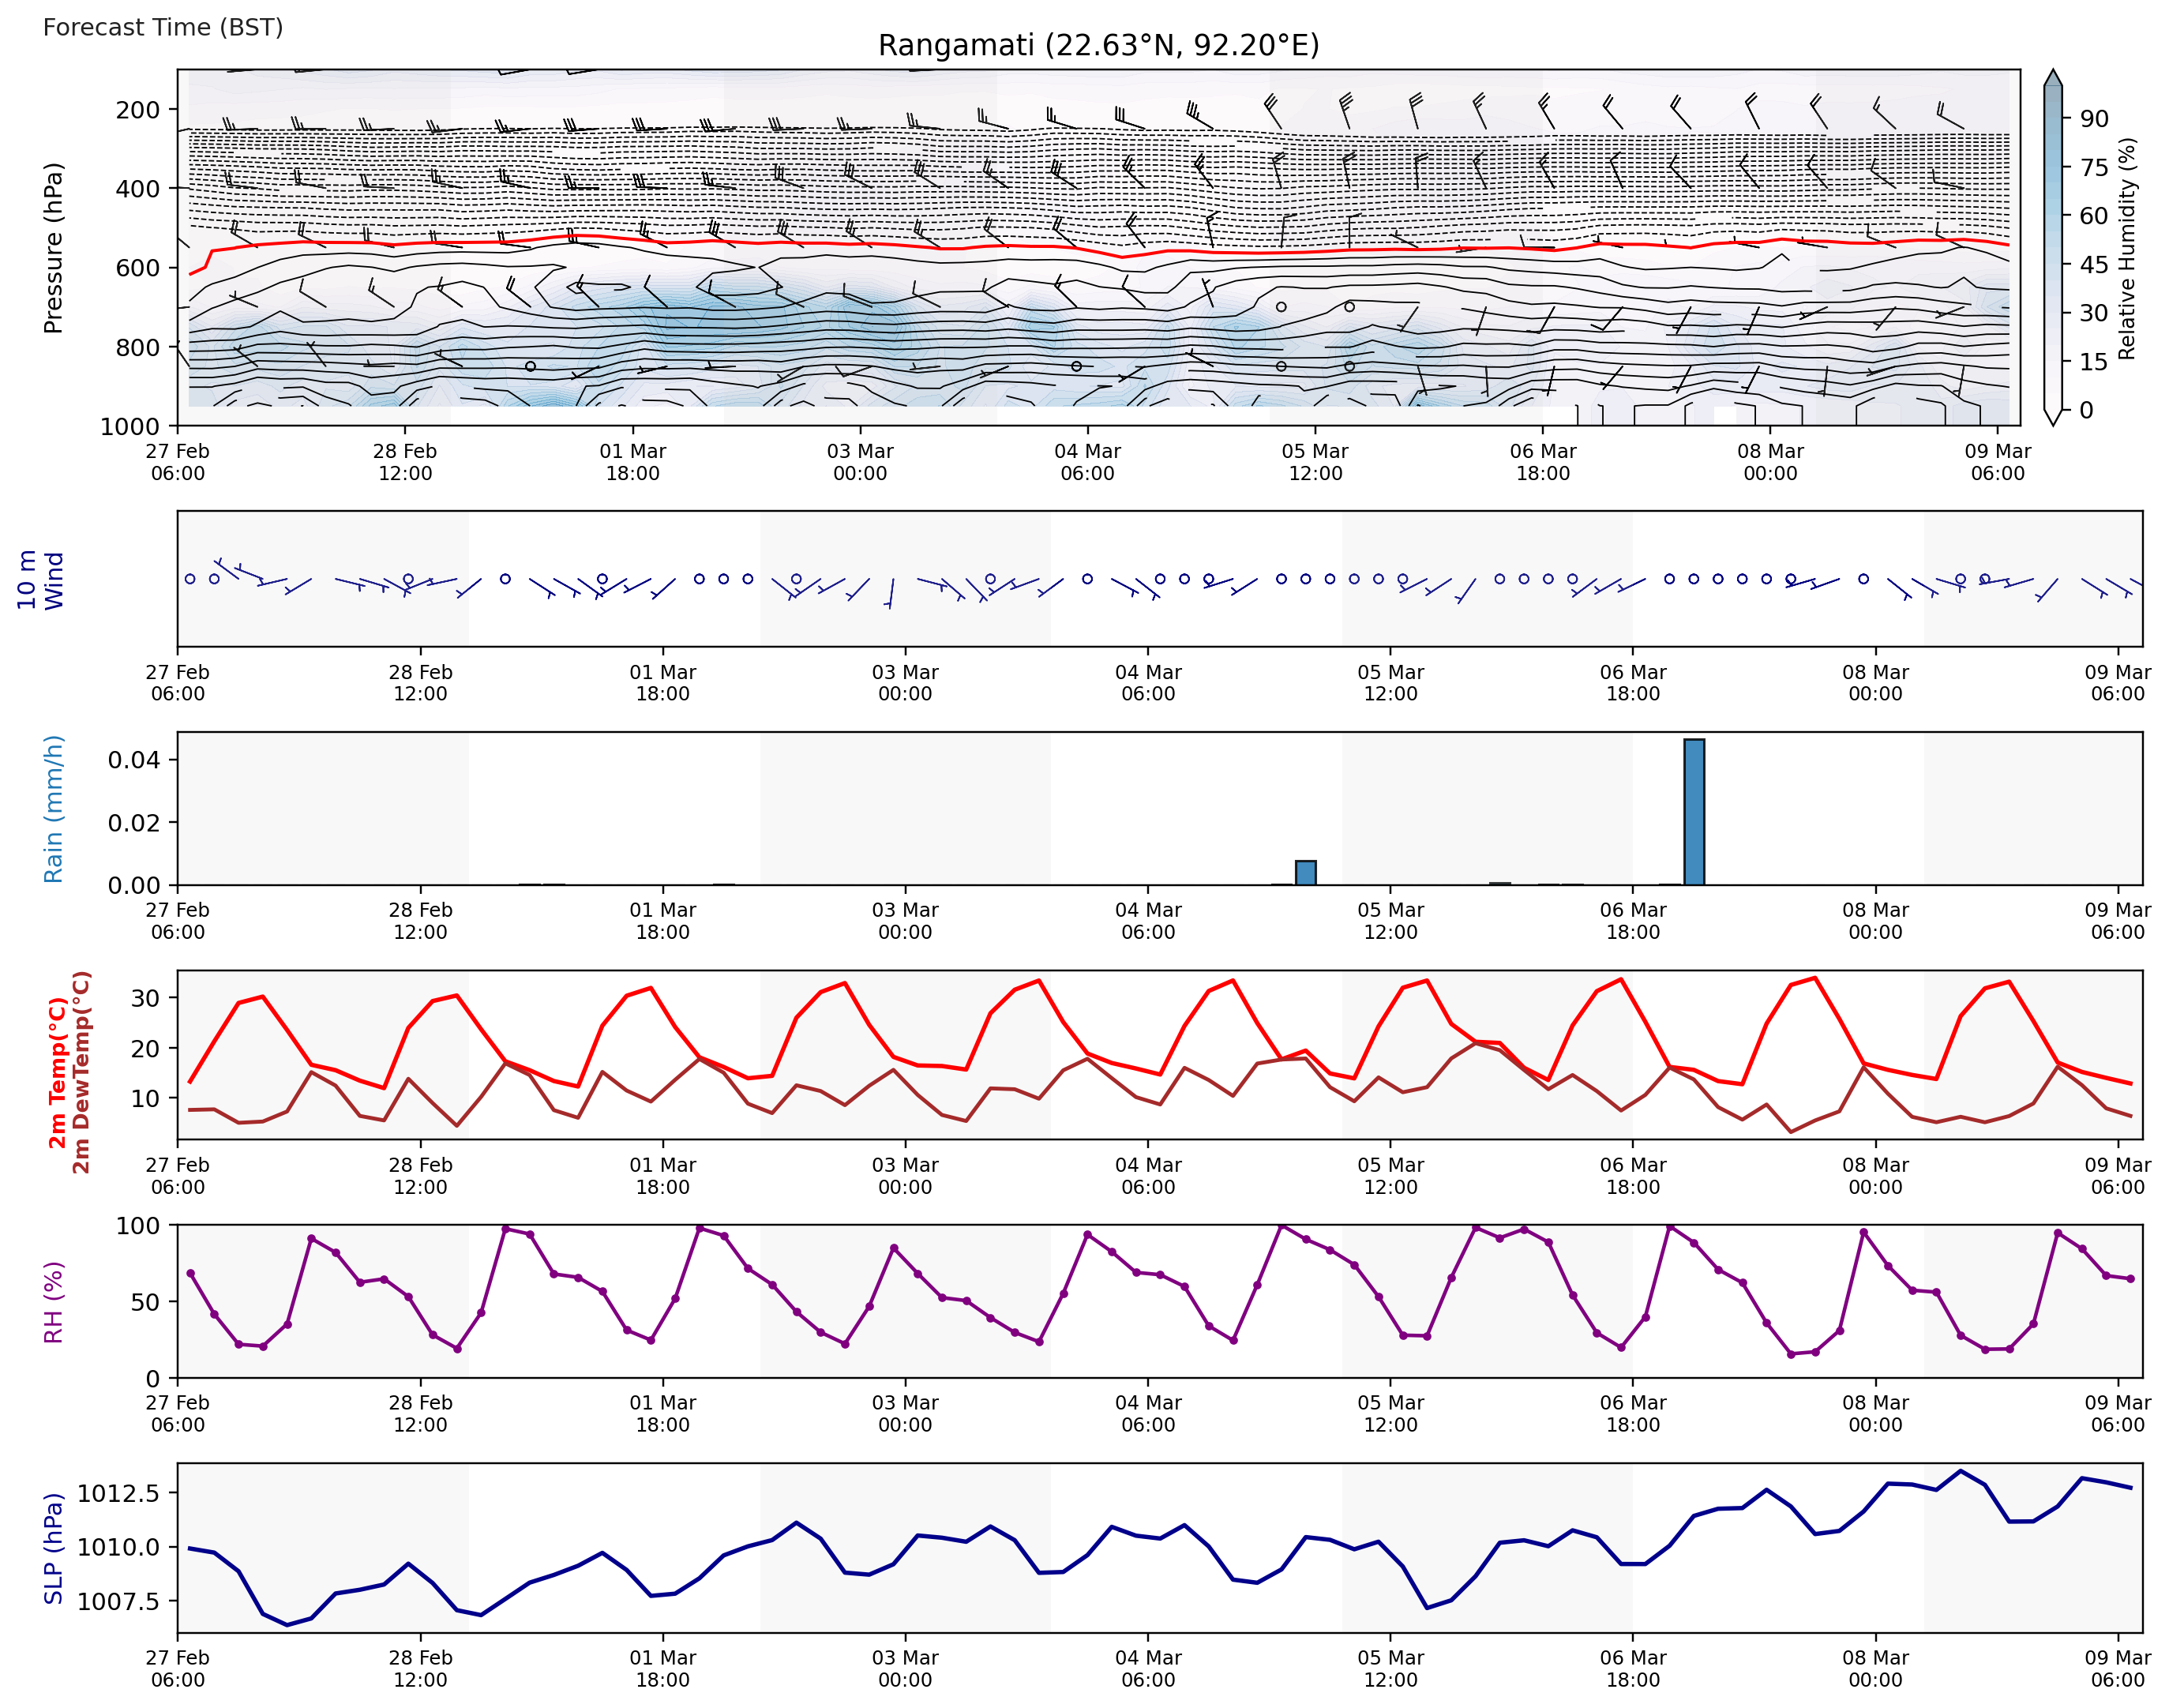This screenshot has height=1708, width=2169.
Task: Click the colorbar bottom arrow extension
Action: point(2053,418)
